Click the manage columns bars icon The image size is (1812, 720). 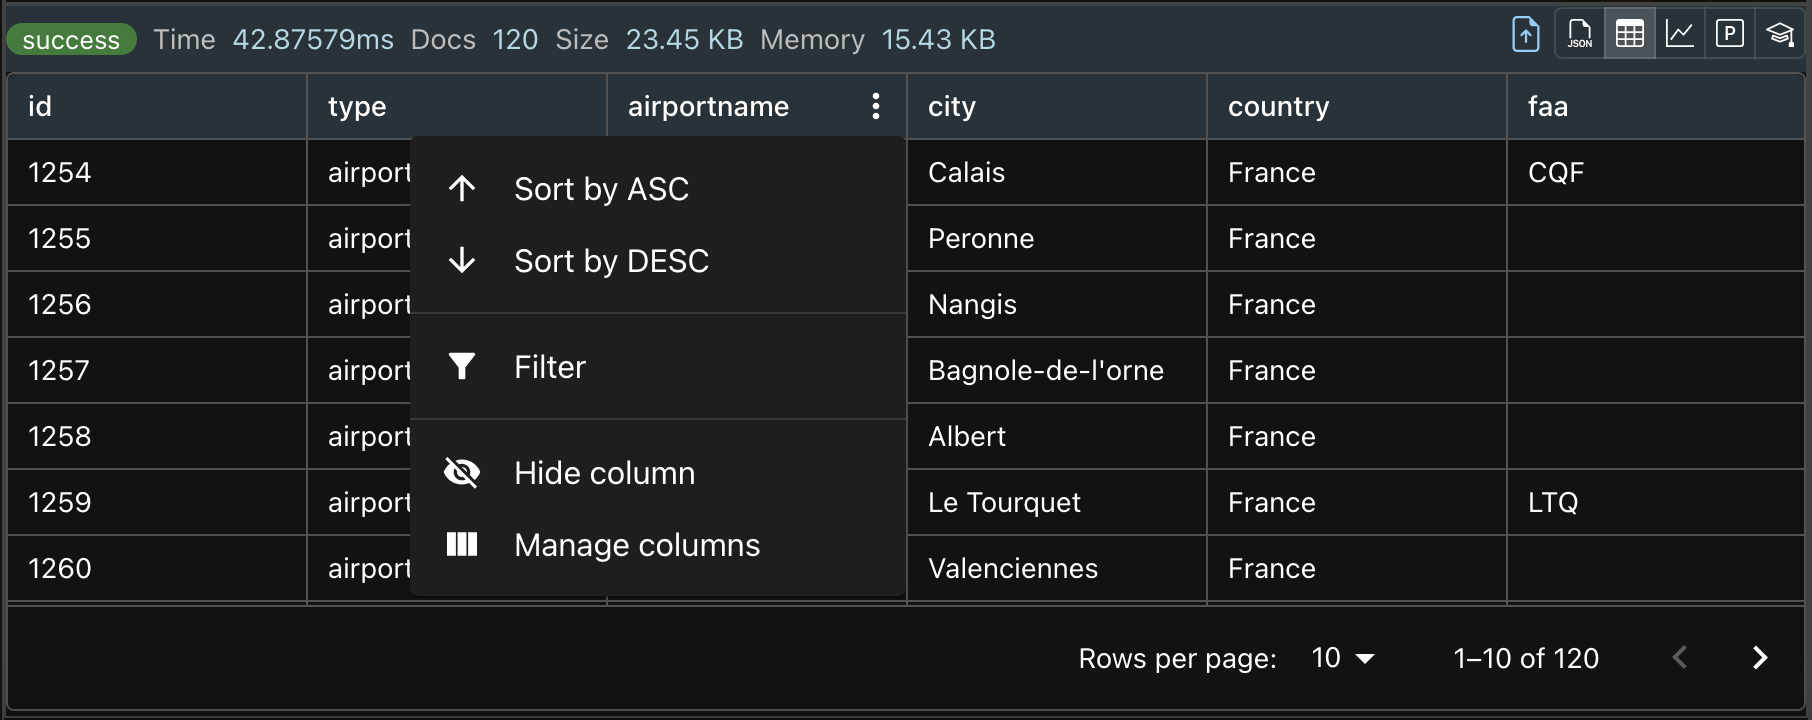[462, 544]
